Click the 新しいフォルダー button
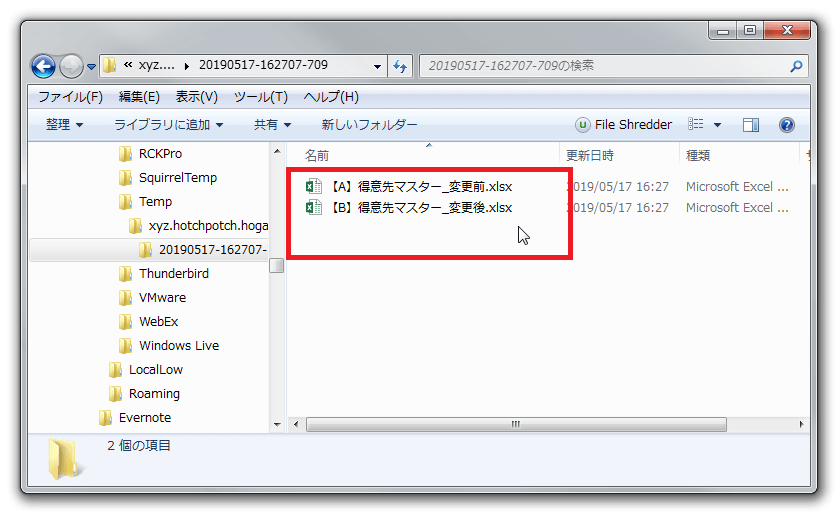The image size is (838, 514). 369,125
